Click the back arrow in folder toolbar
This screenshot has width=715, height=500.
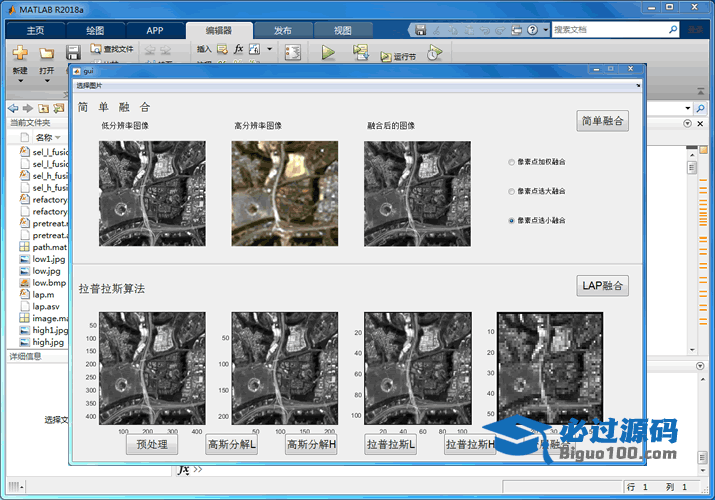pos(13,108)
